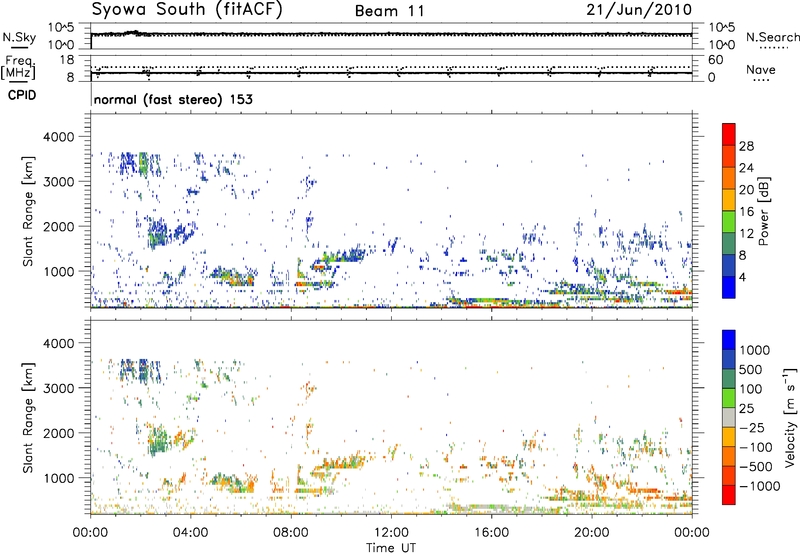Screen dimensions: 800x554
Task: Click the dark blue swatch below 4 dB
Action: [729, 287]
